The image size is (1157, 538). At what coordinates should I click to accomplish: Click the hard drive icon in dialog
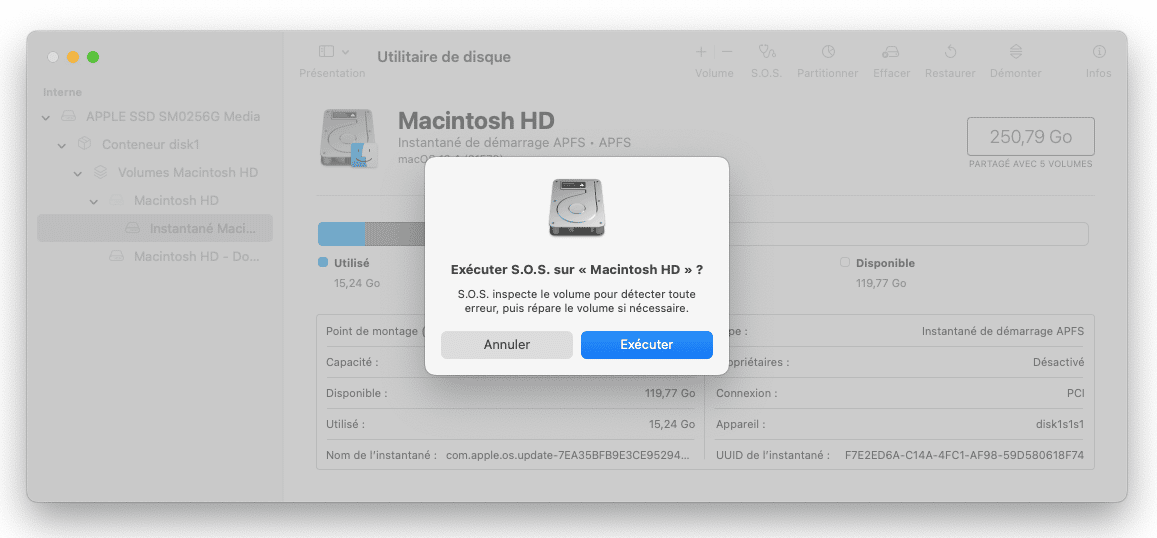[x=577, y=208]
